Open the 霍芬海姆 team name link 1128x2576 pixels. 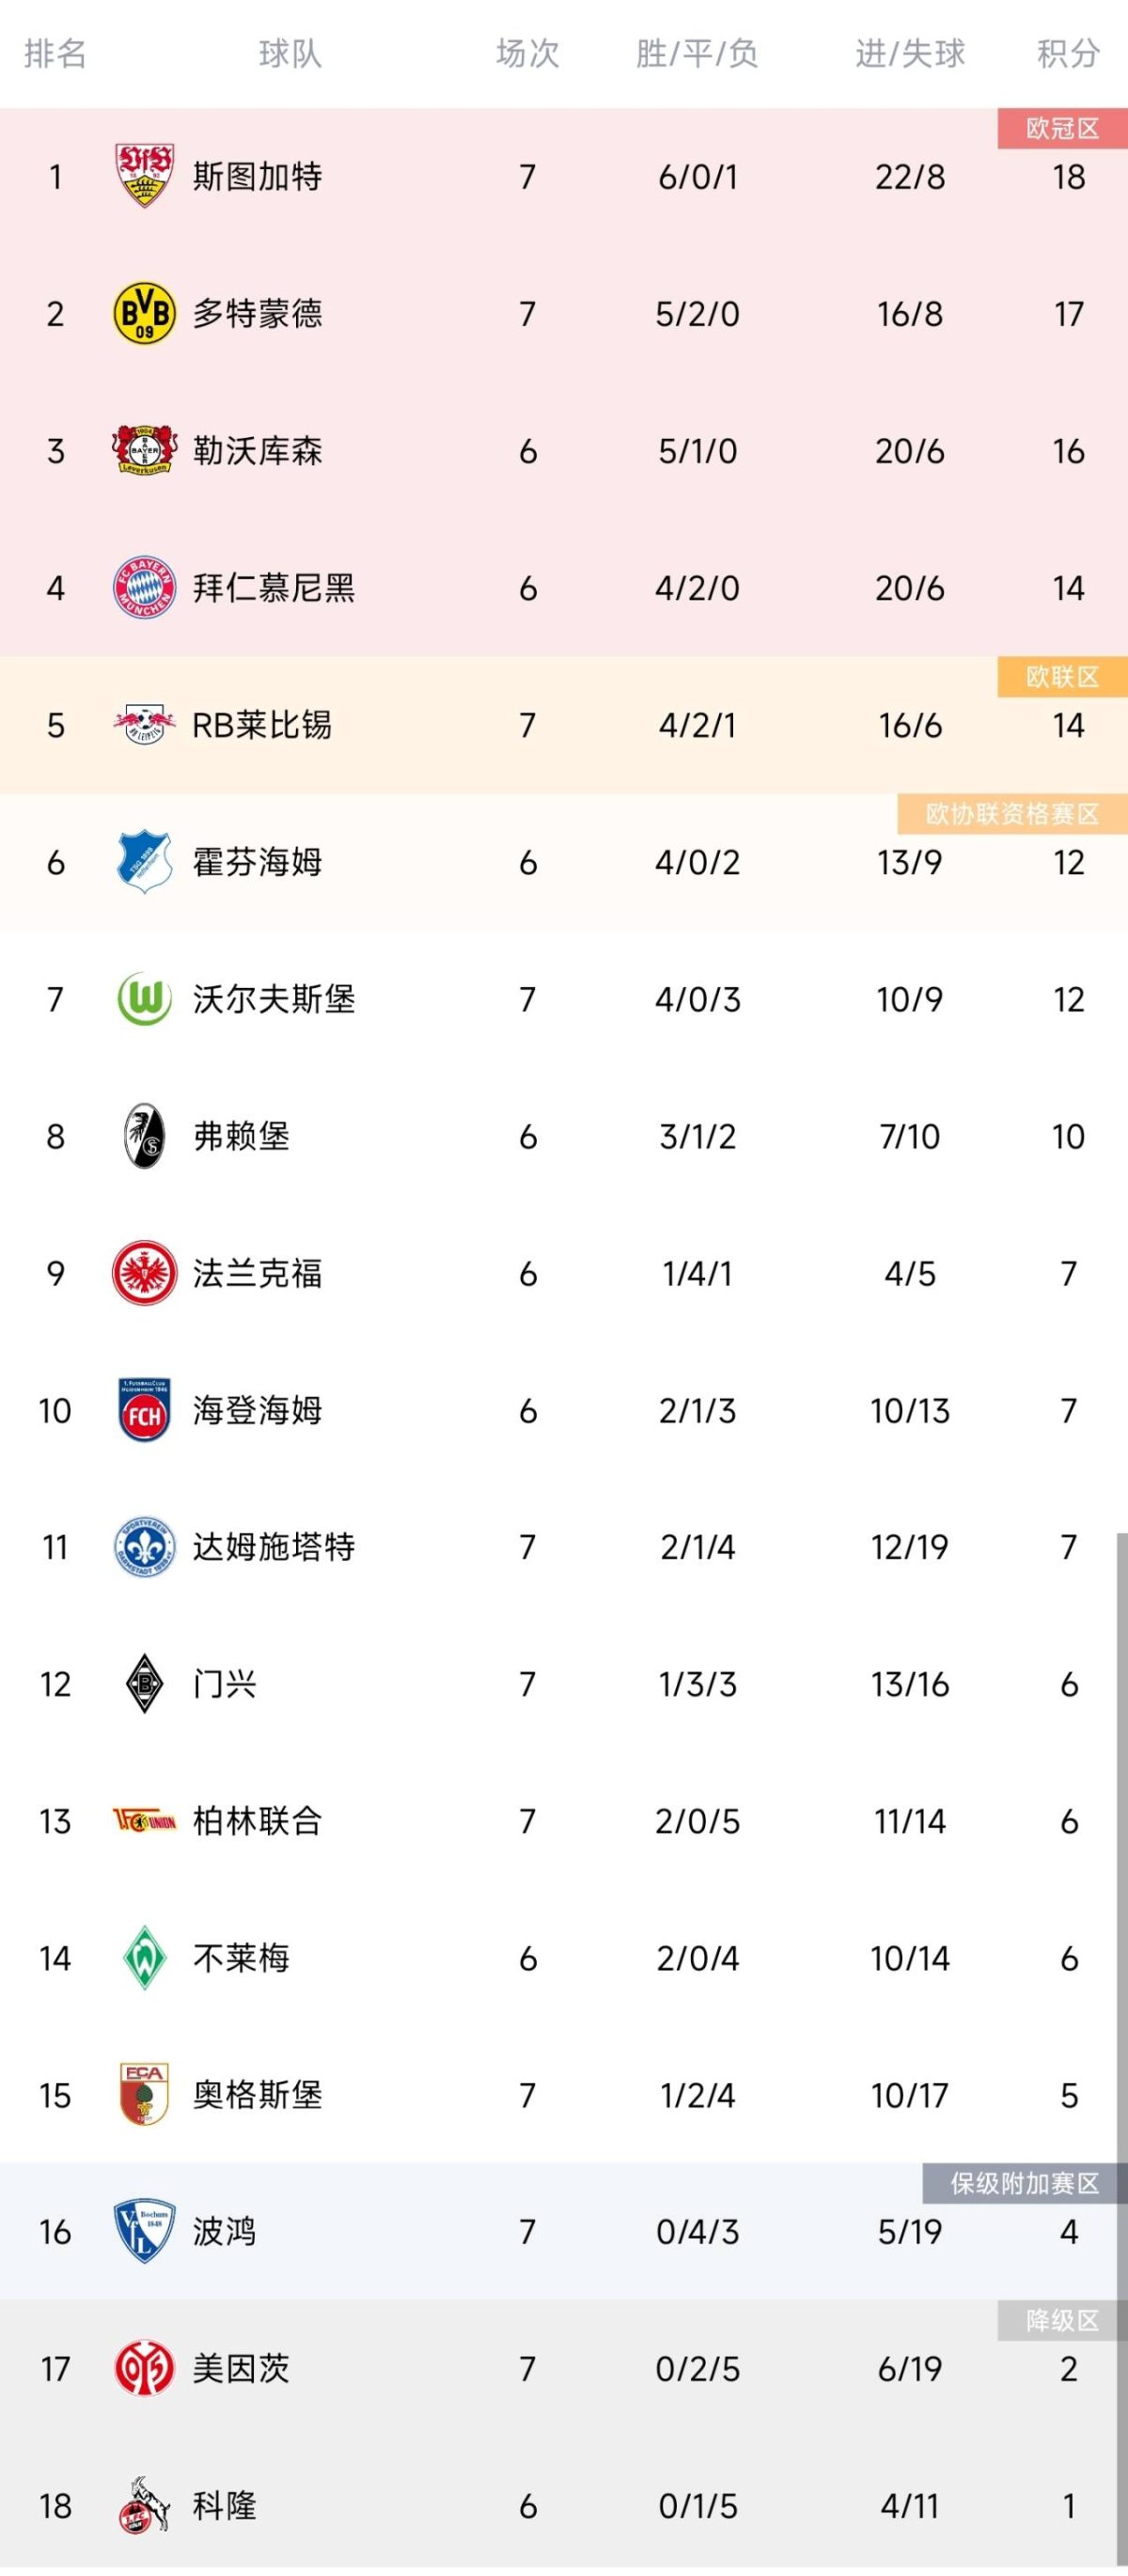click(x=257, y=861)
